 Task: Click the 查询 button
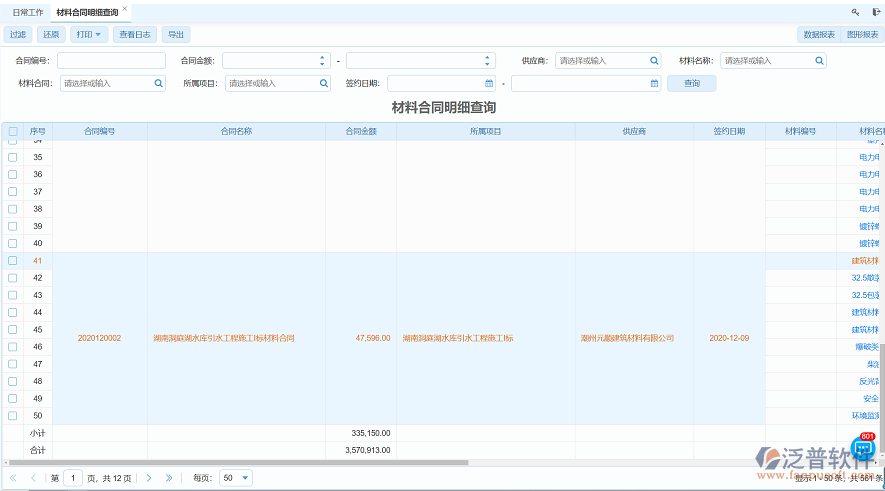tap(691, 84)
